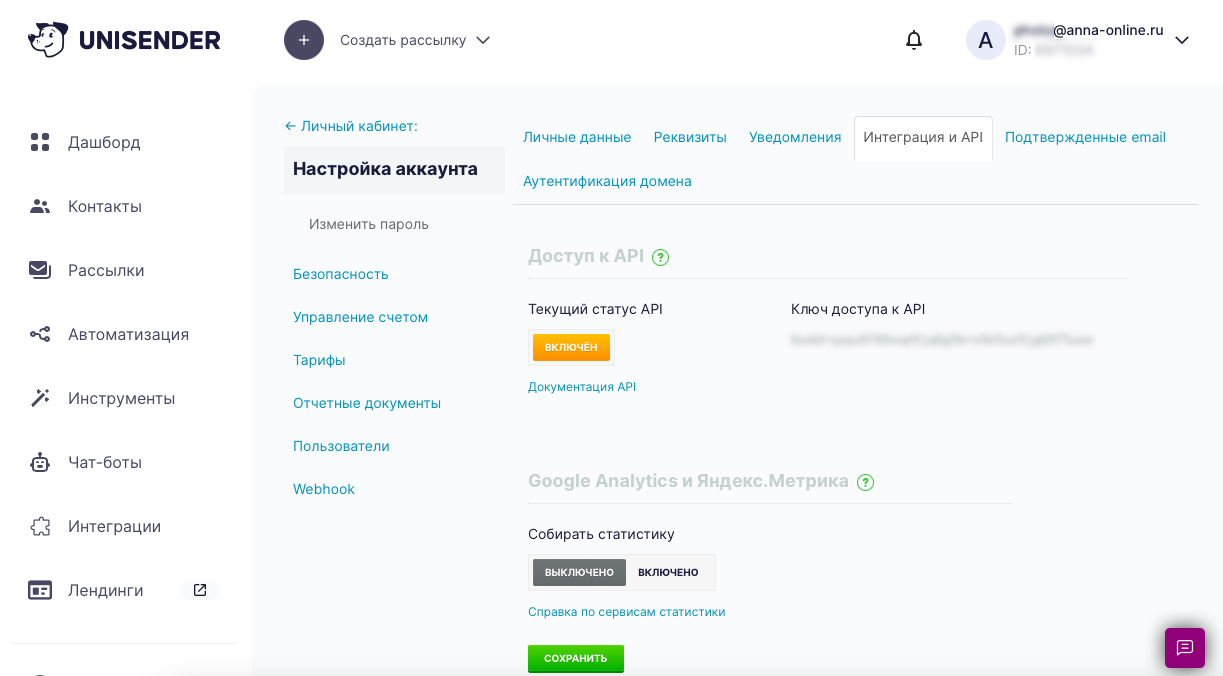Click the green СОХРАНИТЬ button
The height and width of the screenshot is (676, 1223).
[x=576, y=658]
